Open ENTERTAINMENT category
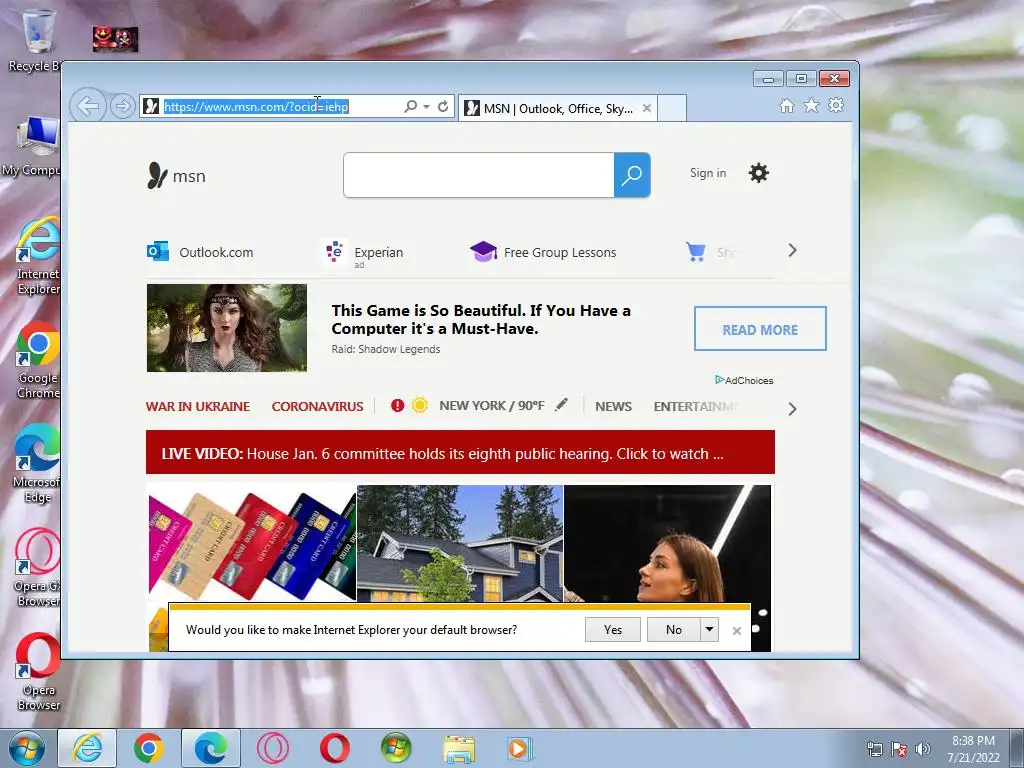 point(696,406)
